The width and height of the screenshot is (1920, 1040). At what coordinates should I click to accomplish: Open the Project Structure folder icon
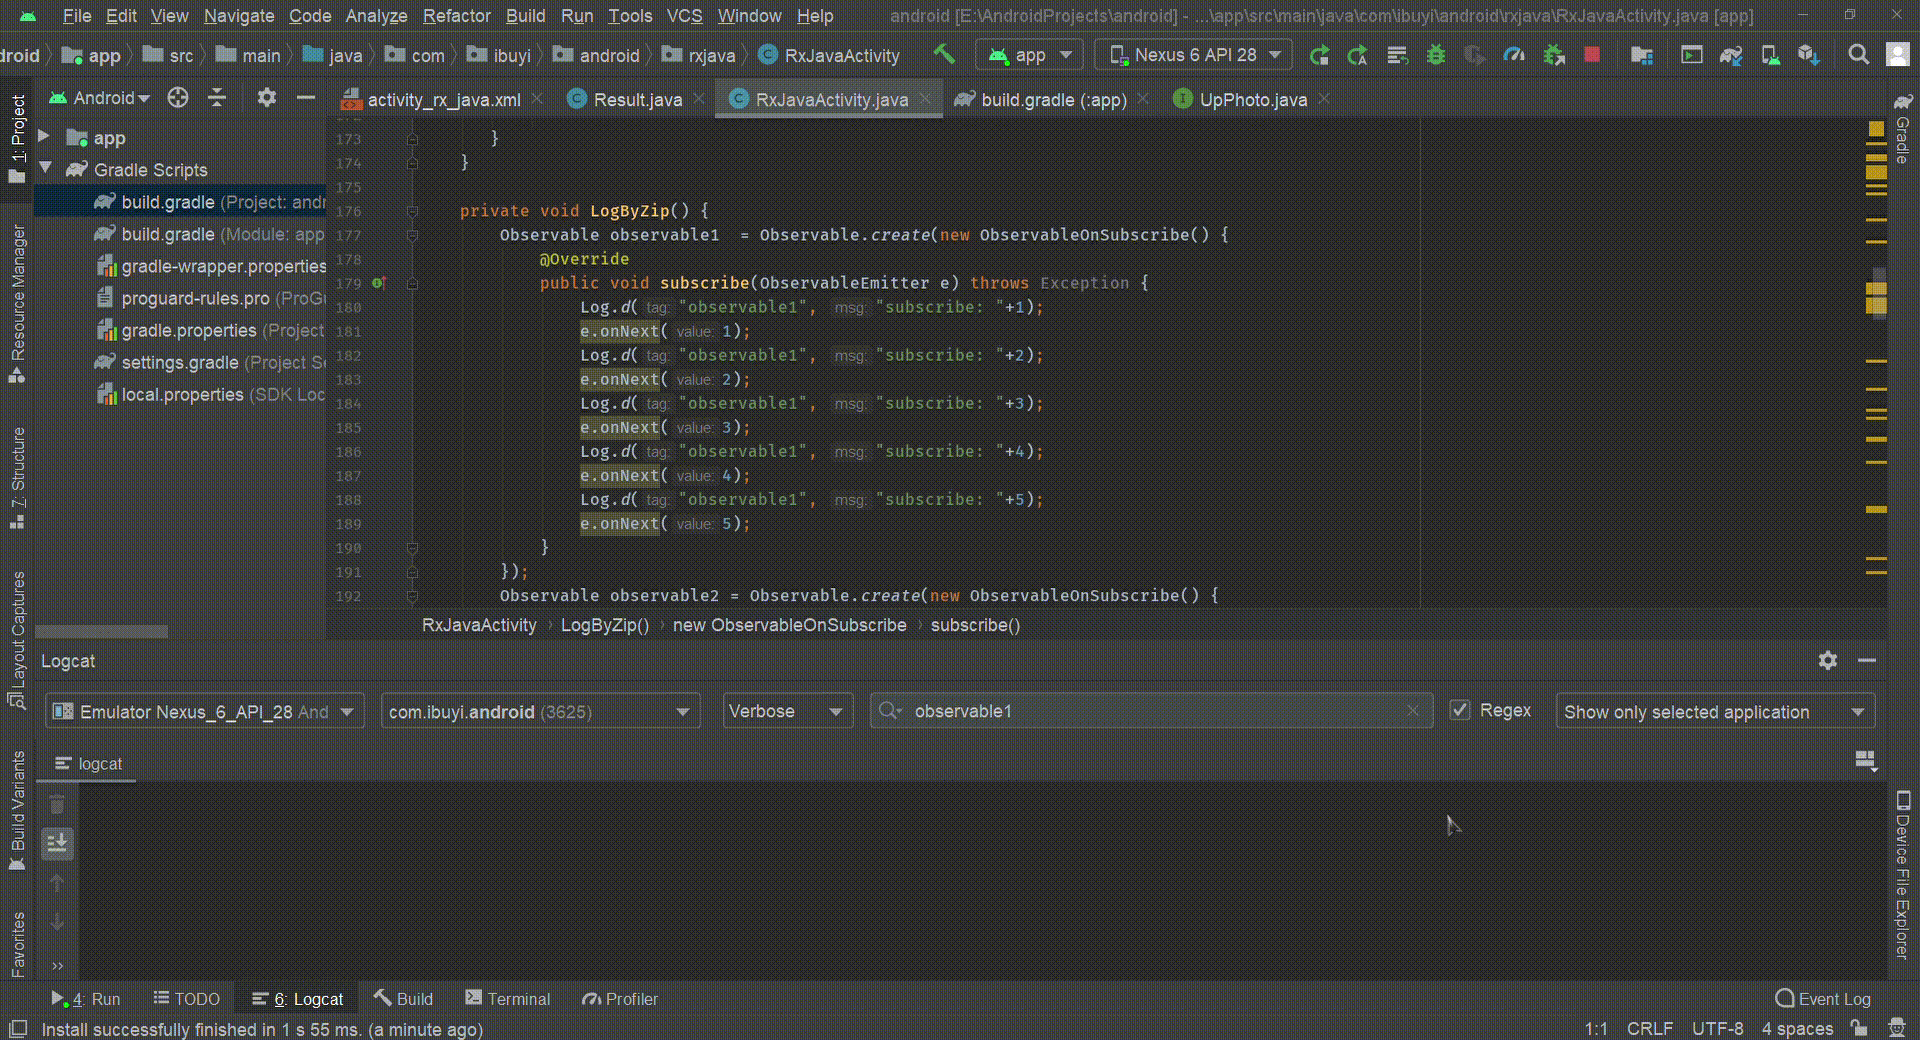point(1642,55)
